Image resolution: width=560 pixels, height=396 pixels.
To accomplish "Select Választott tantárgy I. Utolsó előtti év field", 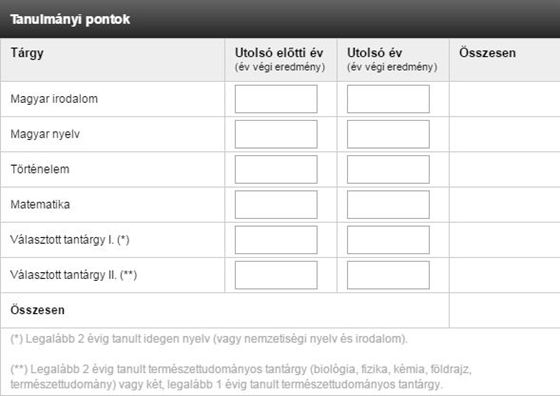I will click(276, 240).
